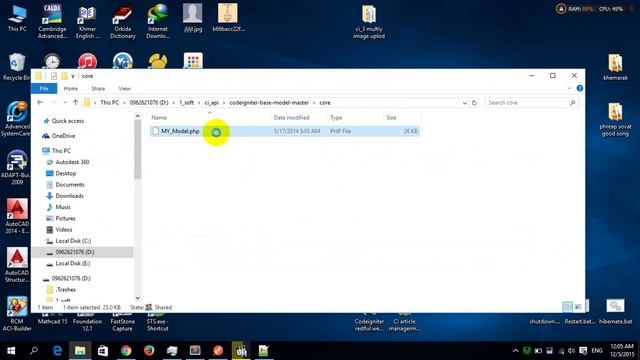
Task: Open the Share ribbon tab
Action: (98, 89)
